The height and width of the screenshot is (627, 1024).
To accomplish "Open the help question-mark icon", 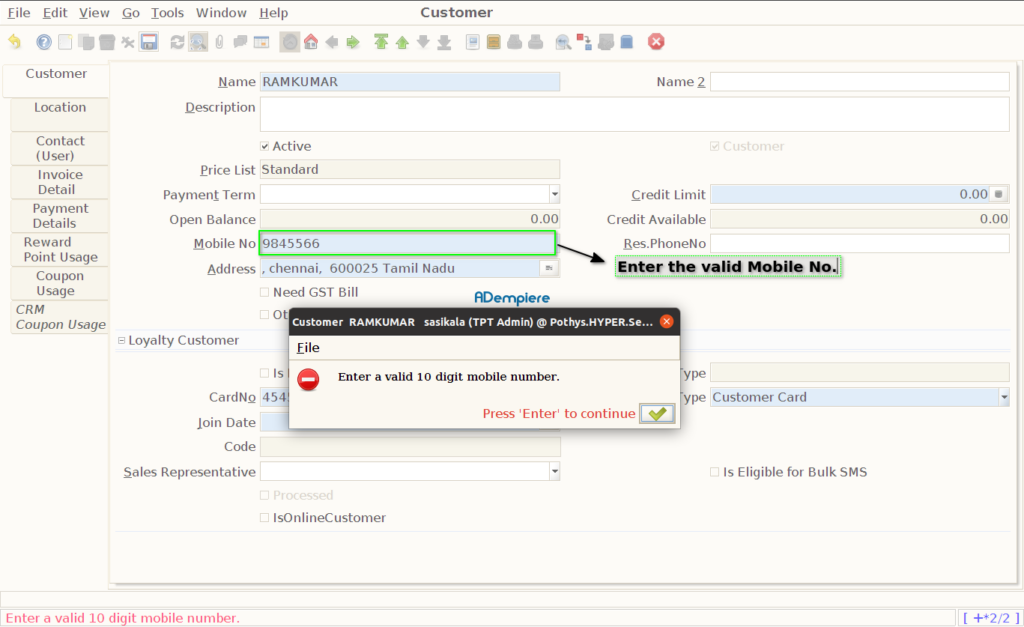I will click(44, 42).
